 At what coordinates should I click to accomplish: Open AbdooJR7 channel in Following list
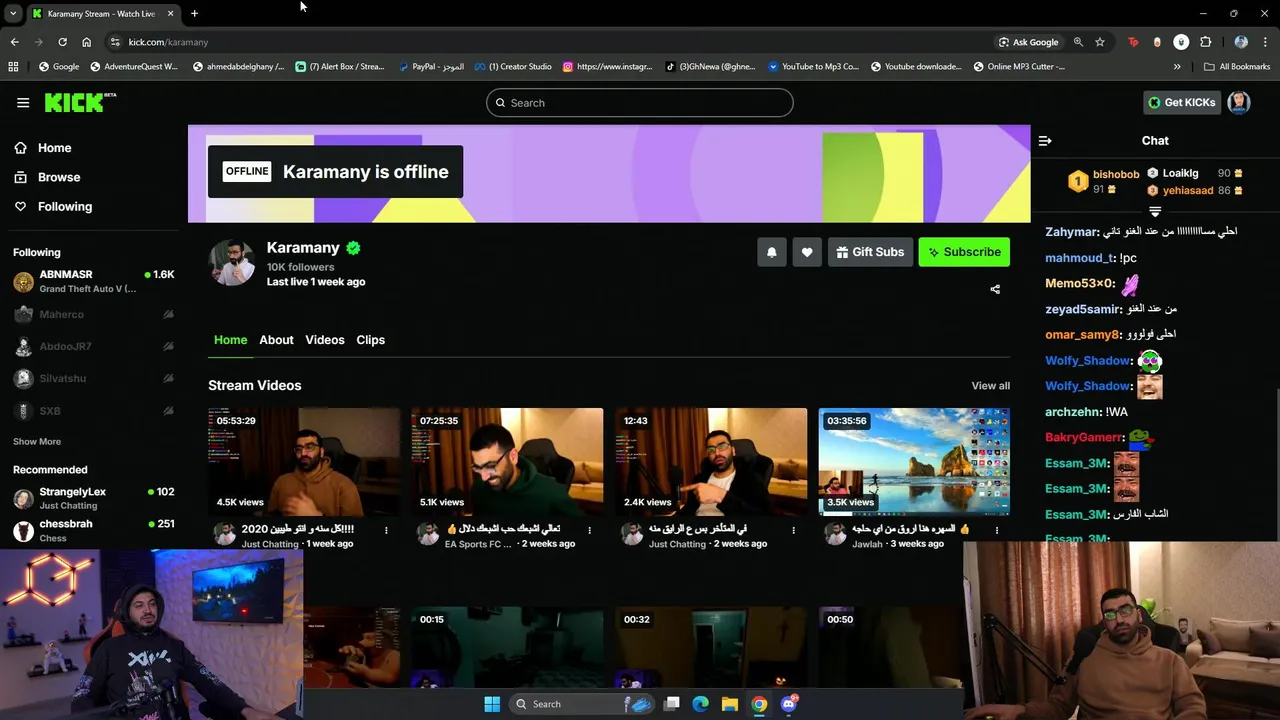point(94,347)
